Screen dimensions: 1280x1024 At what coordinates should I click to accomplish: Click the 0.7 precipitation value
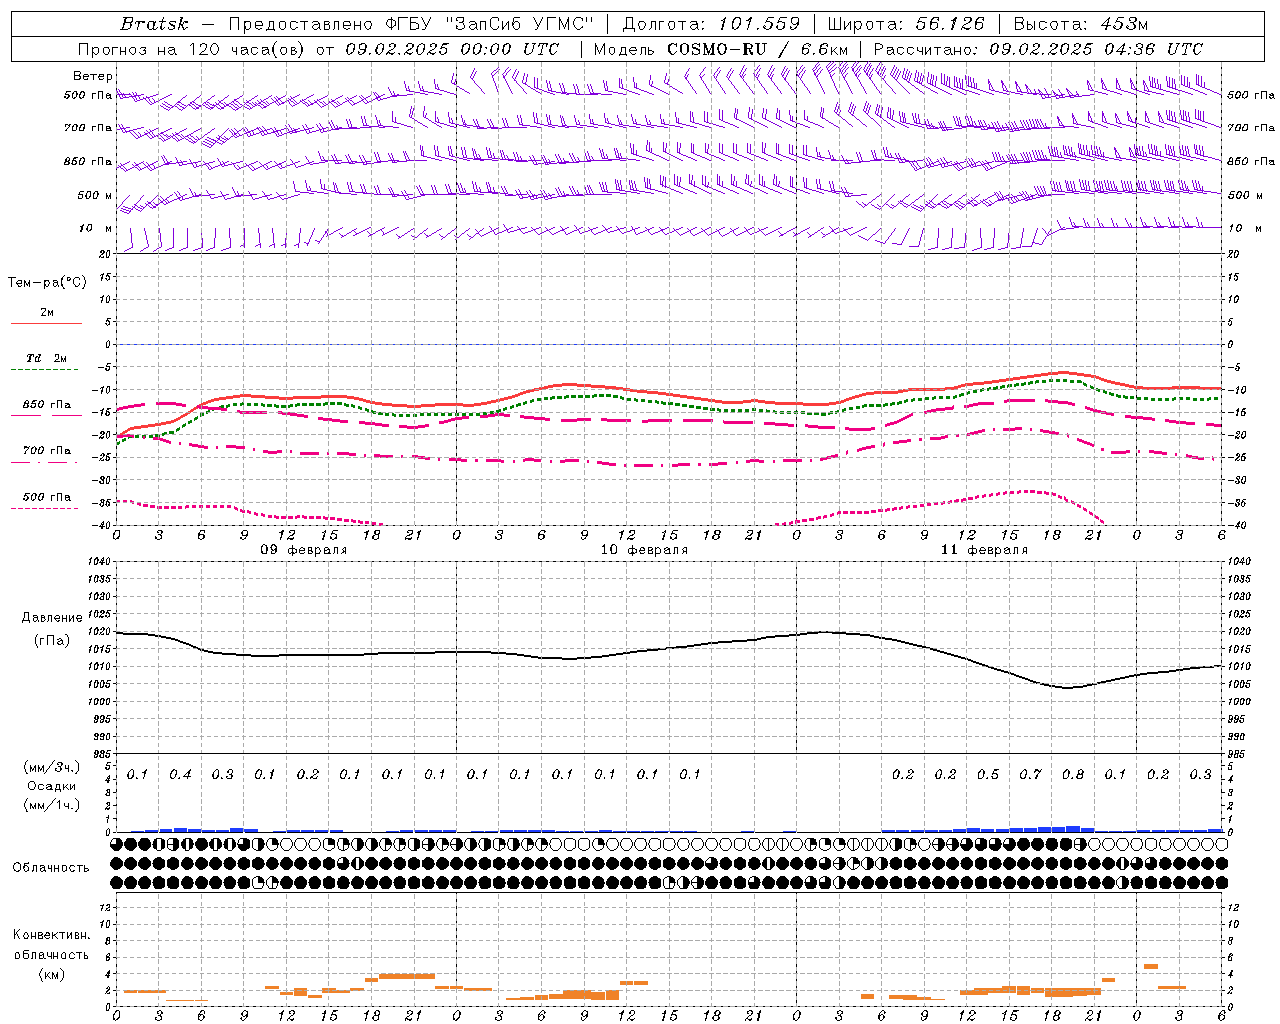tap(1030, 774)
